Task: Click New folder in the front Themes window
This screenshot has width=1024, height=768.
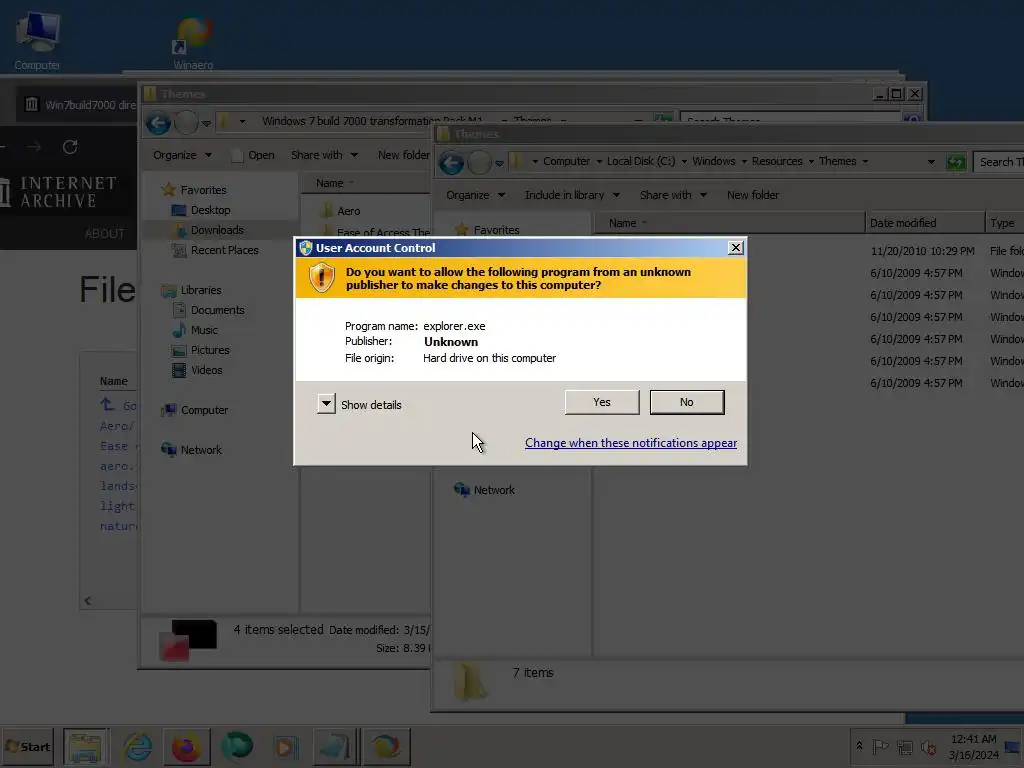Action: click(753, 195)
